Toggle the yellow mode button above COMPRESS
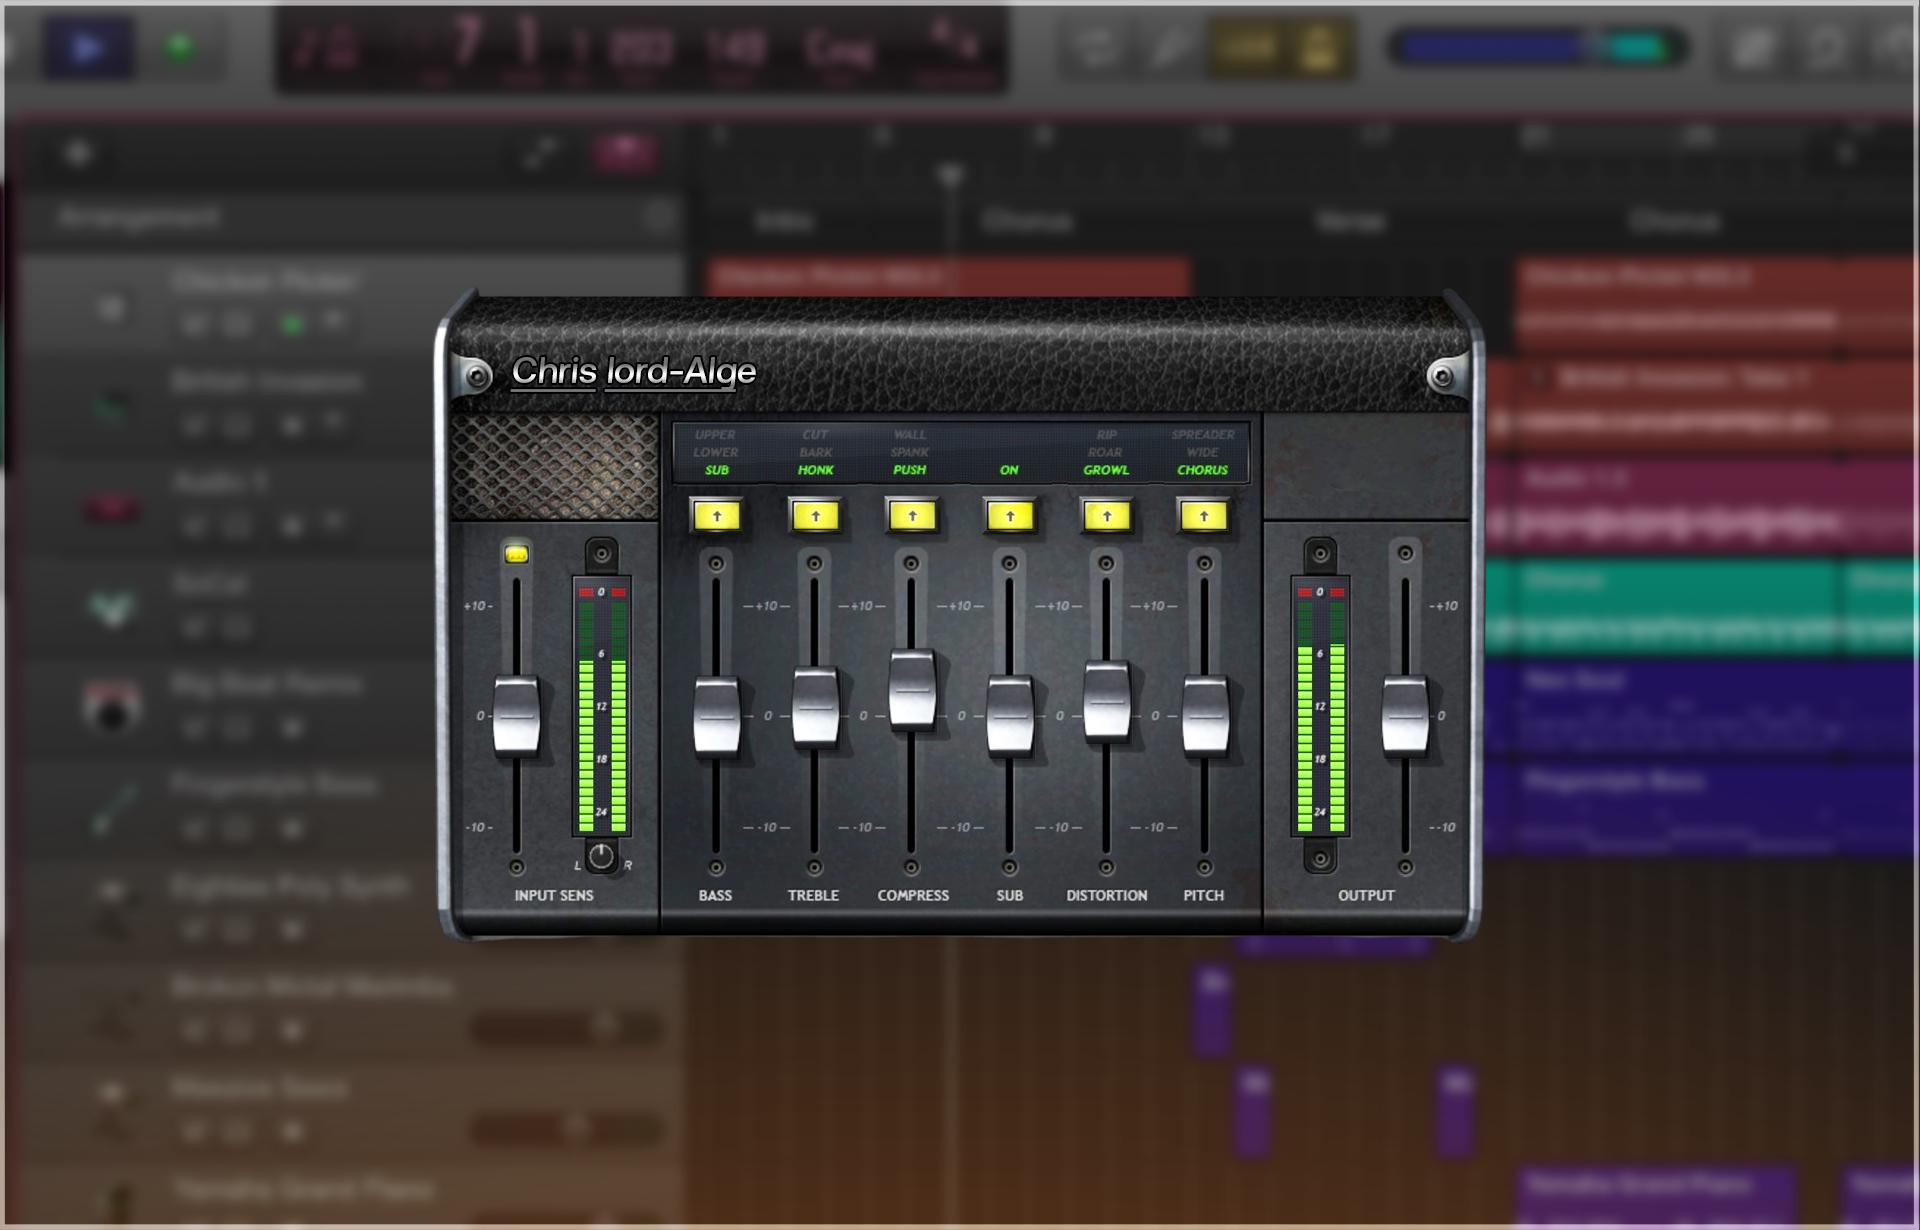The width and height of the screenshot is (1920, 1230). 912,516
